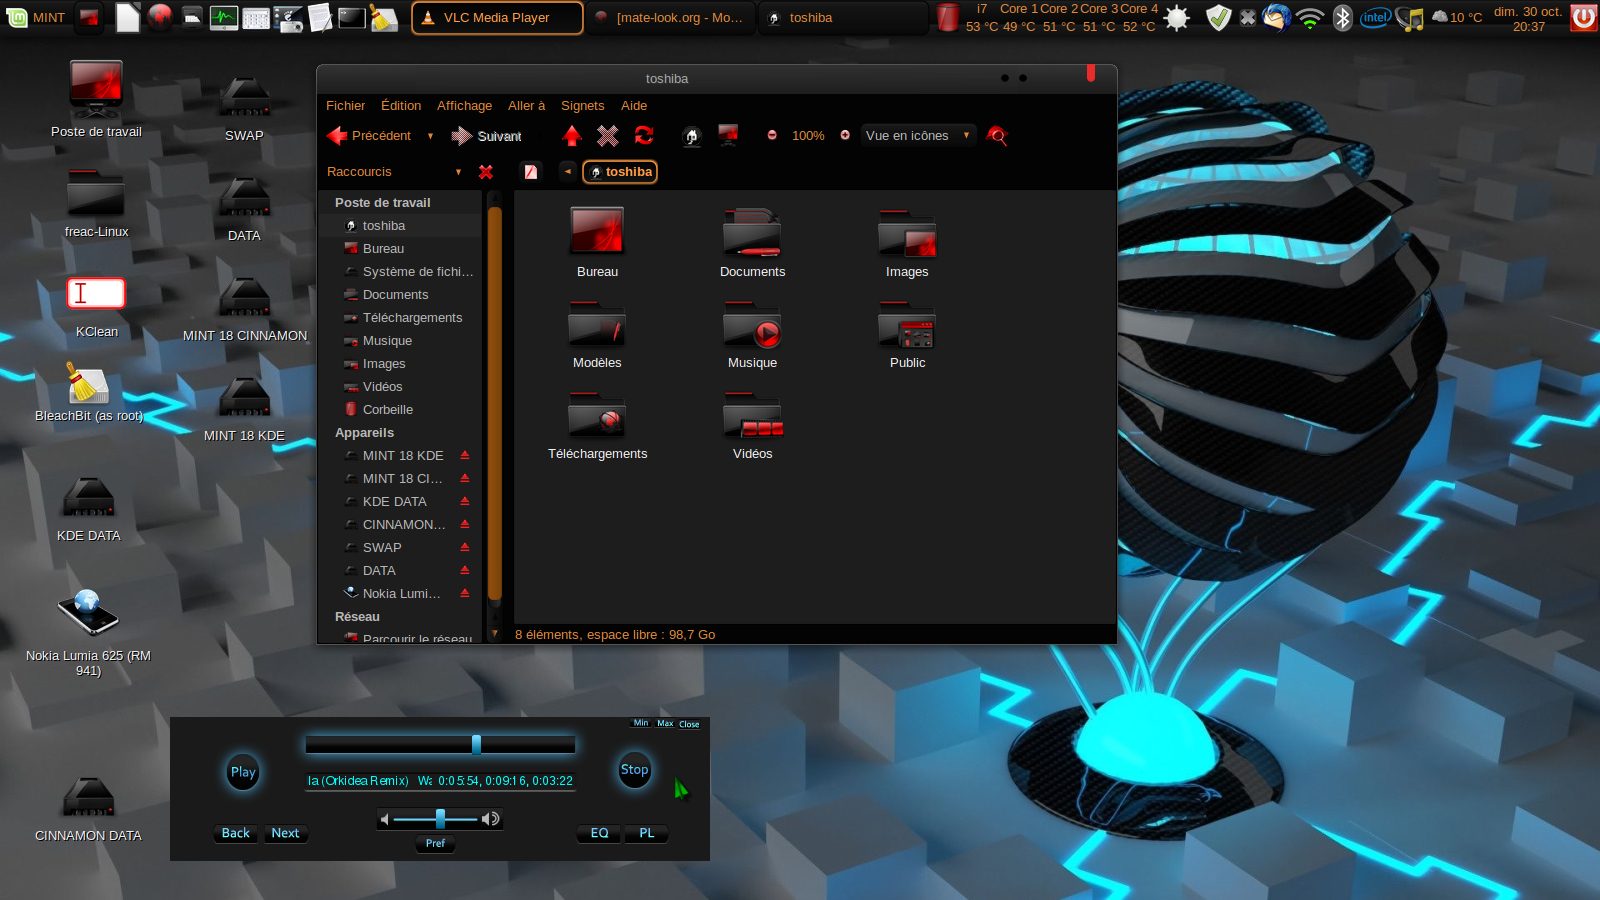Close the sidebar with red X
Screen dimensions: 1600x900
pos(486,172)
